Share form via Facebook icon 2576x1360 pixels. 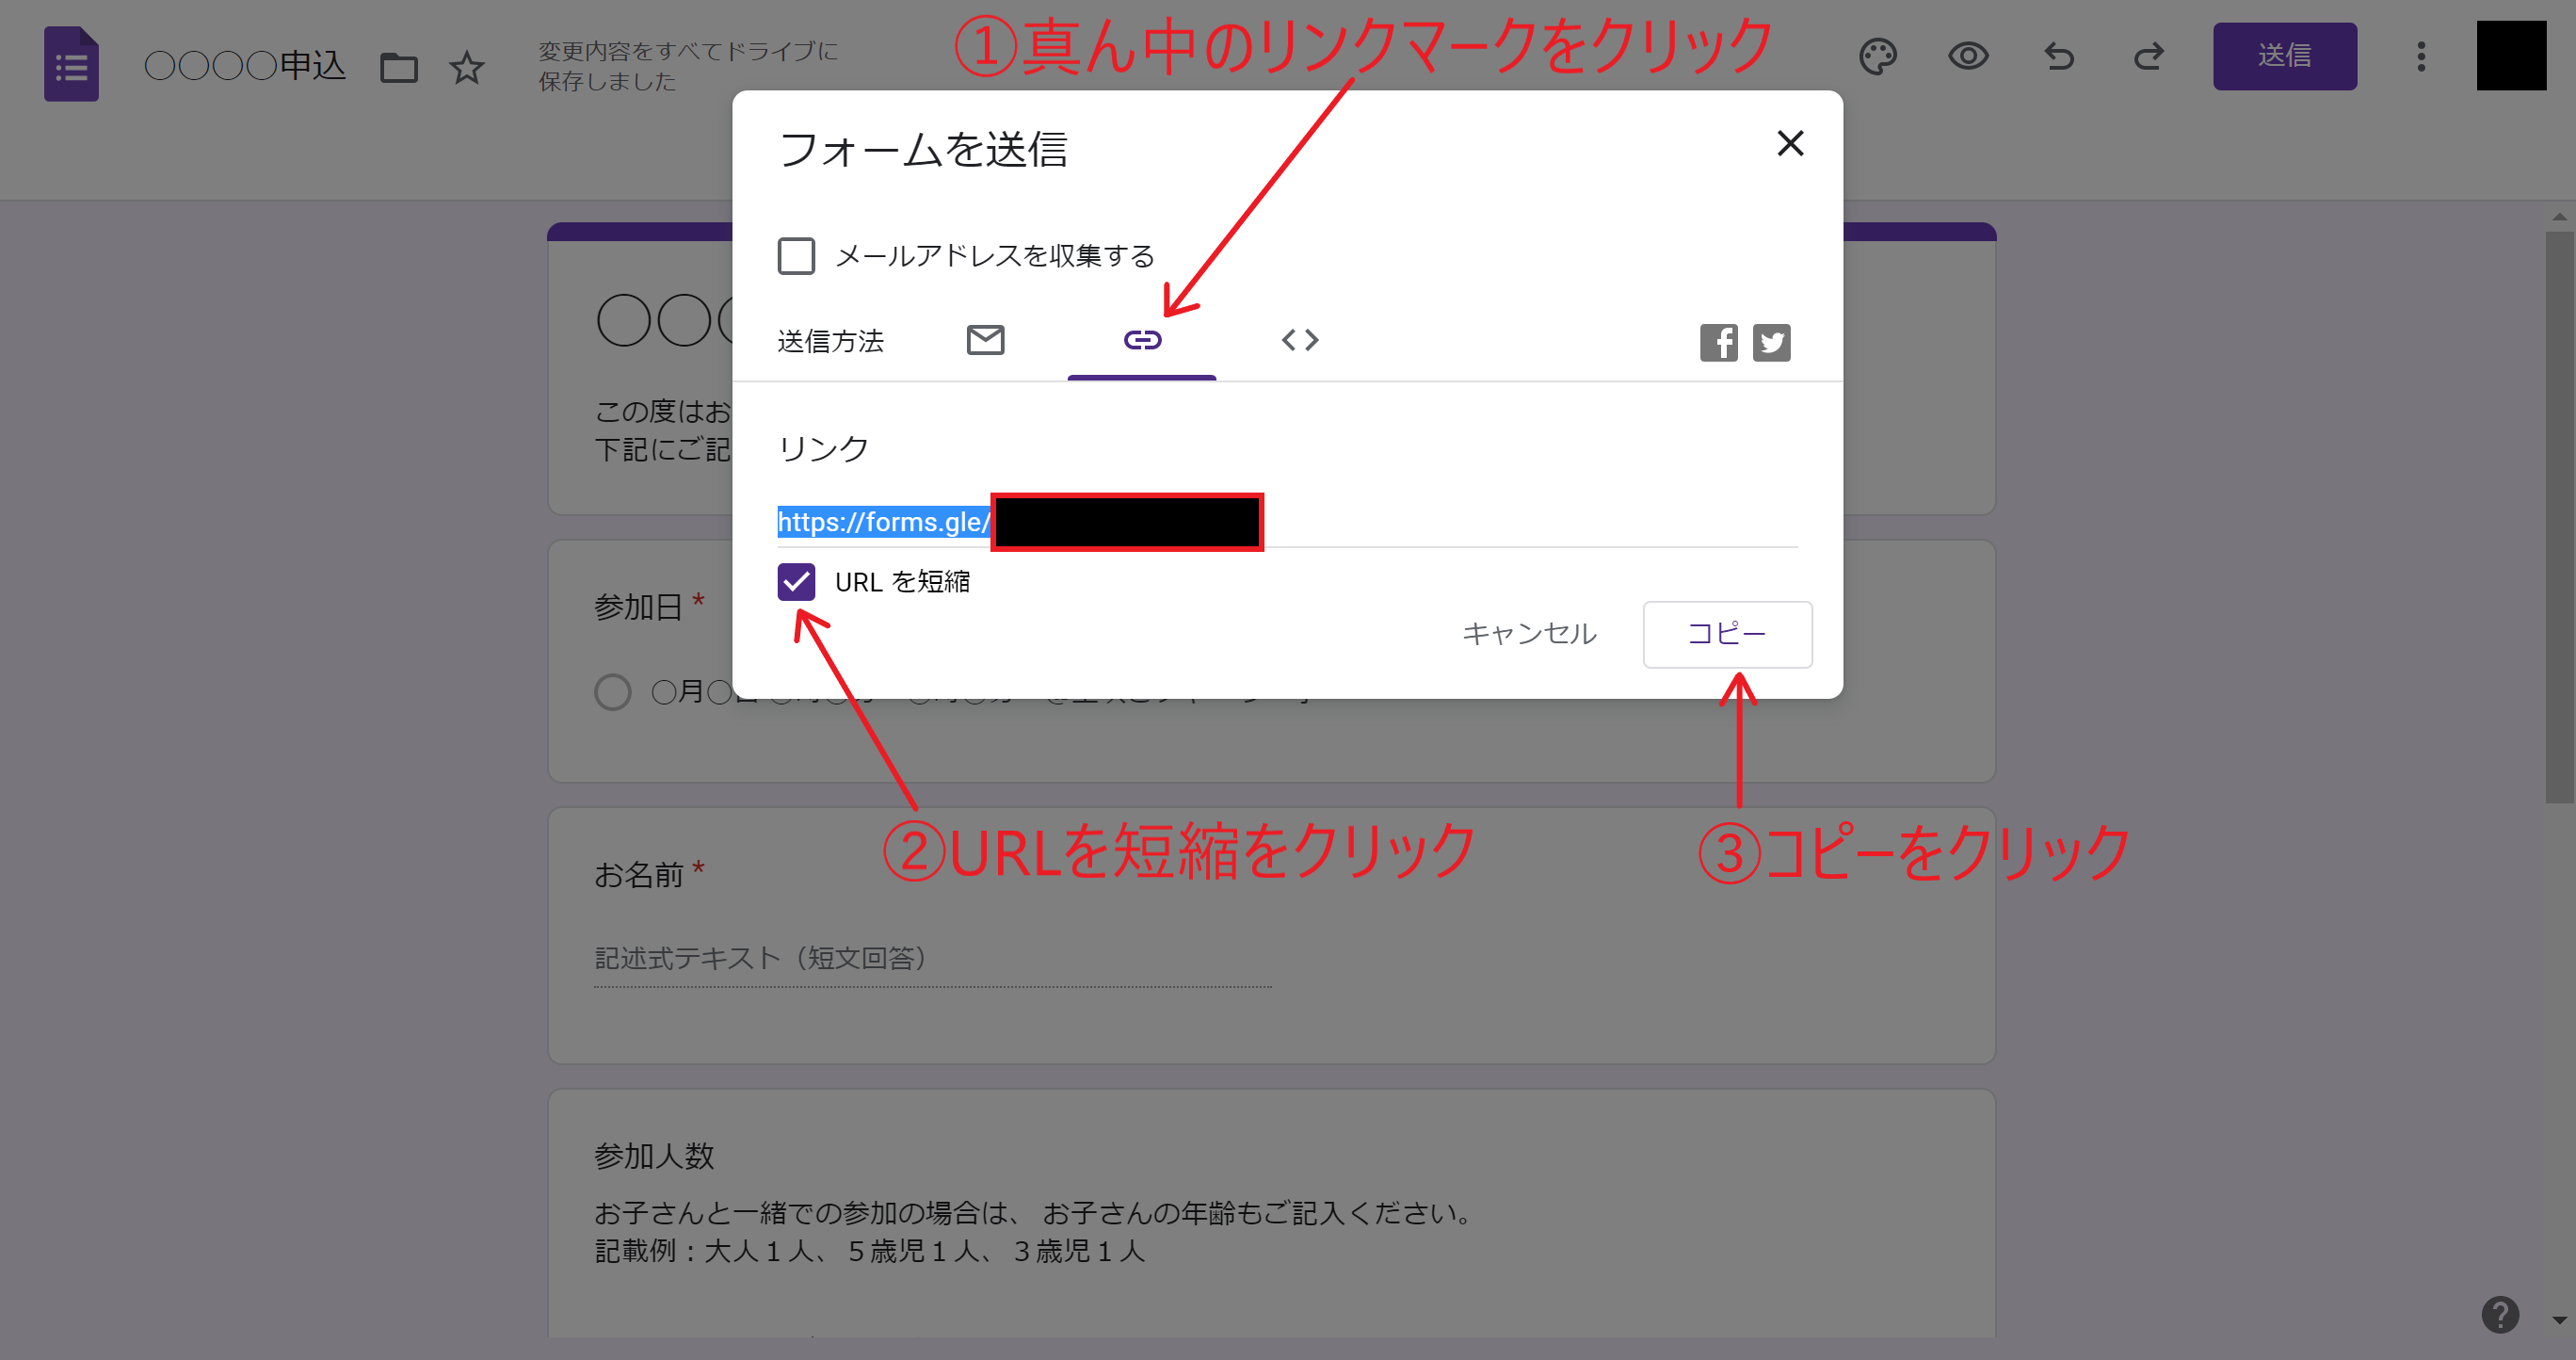click(1718, 342)
